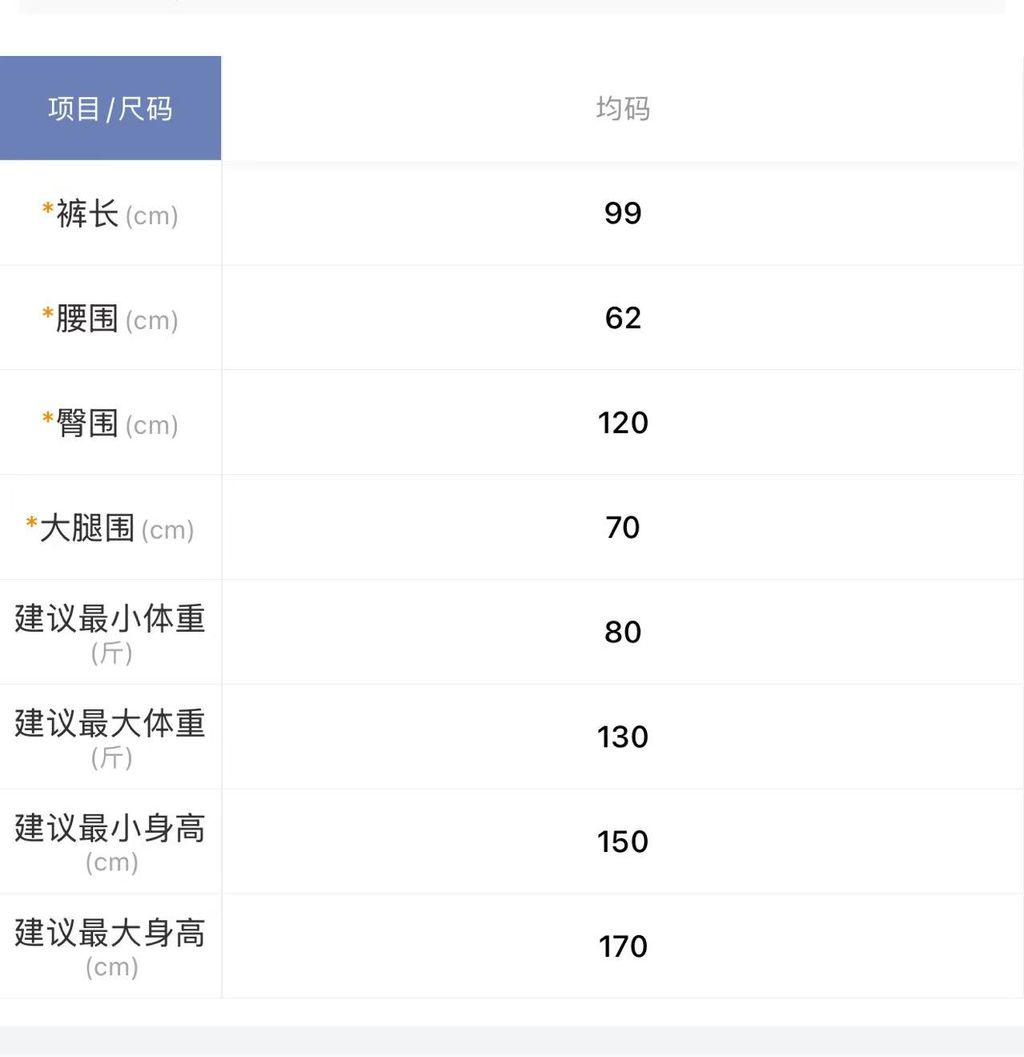Tap the maximum weight value 130
The width and height of the screenshot is (1024, 1057).
[x=622, y=737]
